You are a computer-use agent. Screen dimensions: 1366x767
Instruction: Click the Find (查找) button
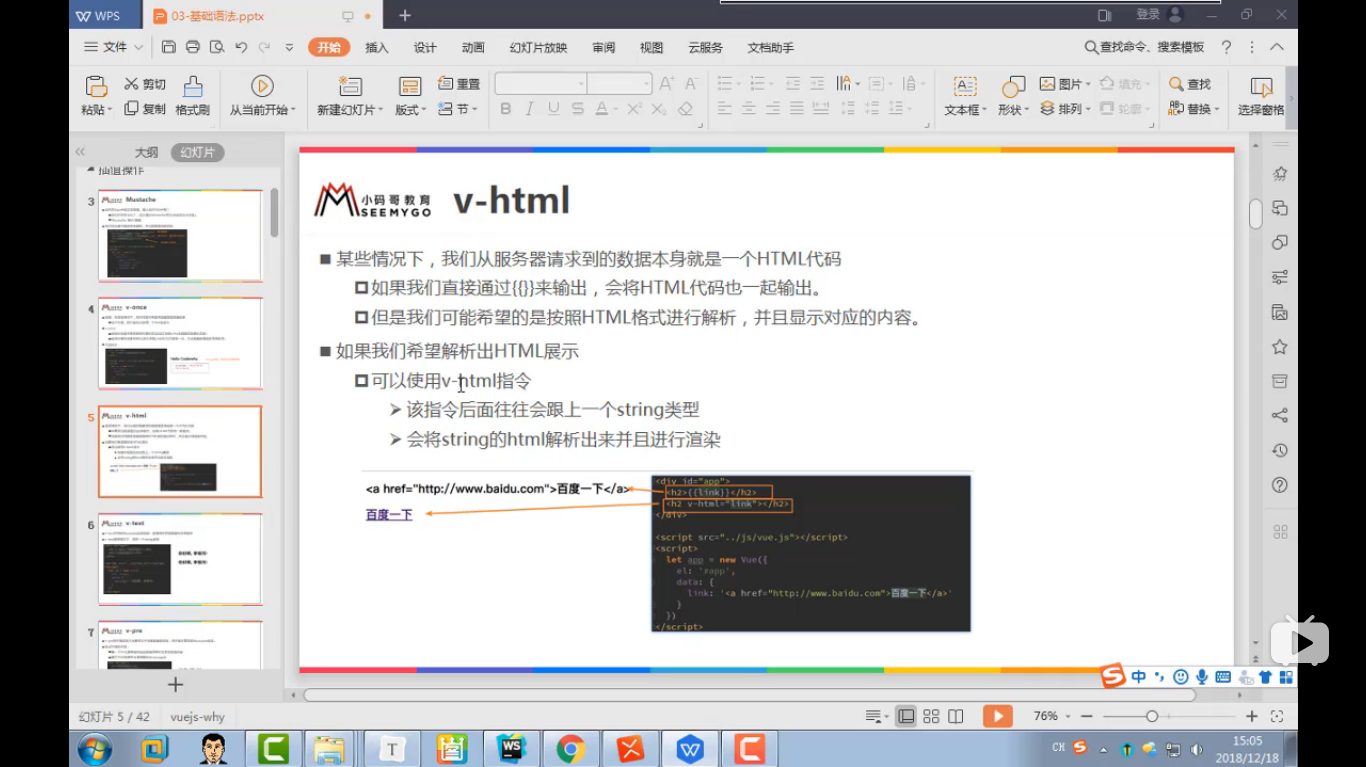tap(1190, 84)
